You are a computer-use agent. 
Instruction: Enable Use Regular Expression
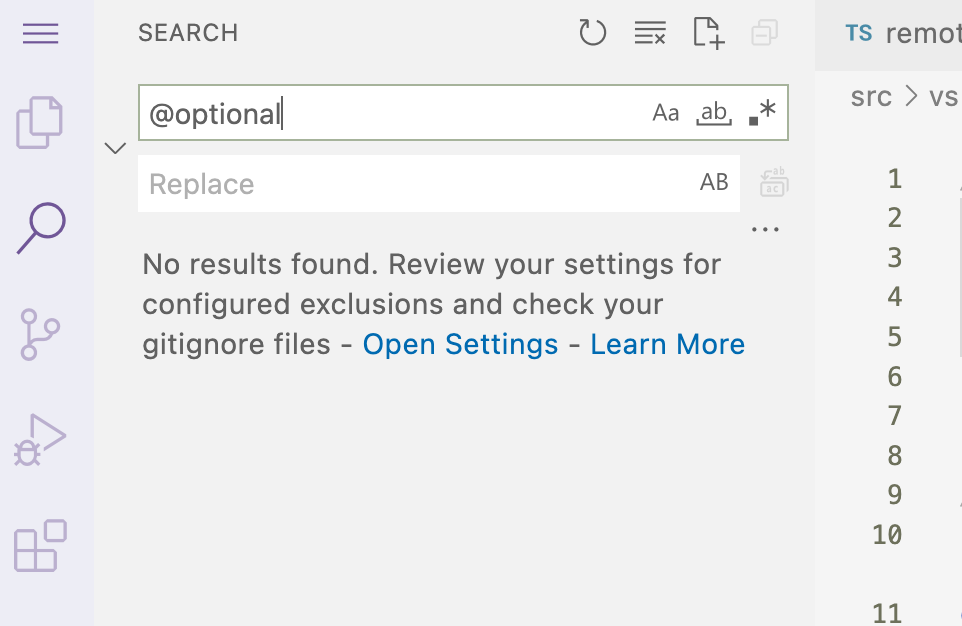[x=761, y=112]
